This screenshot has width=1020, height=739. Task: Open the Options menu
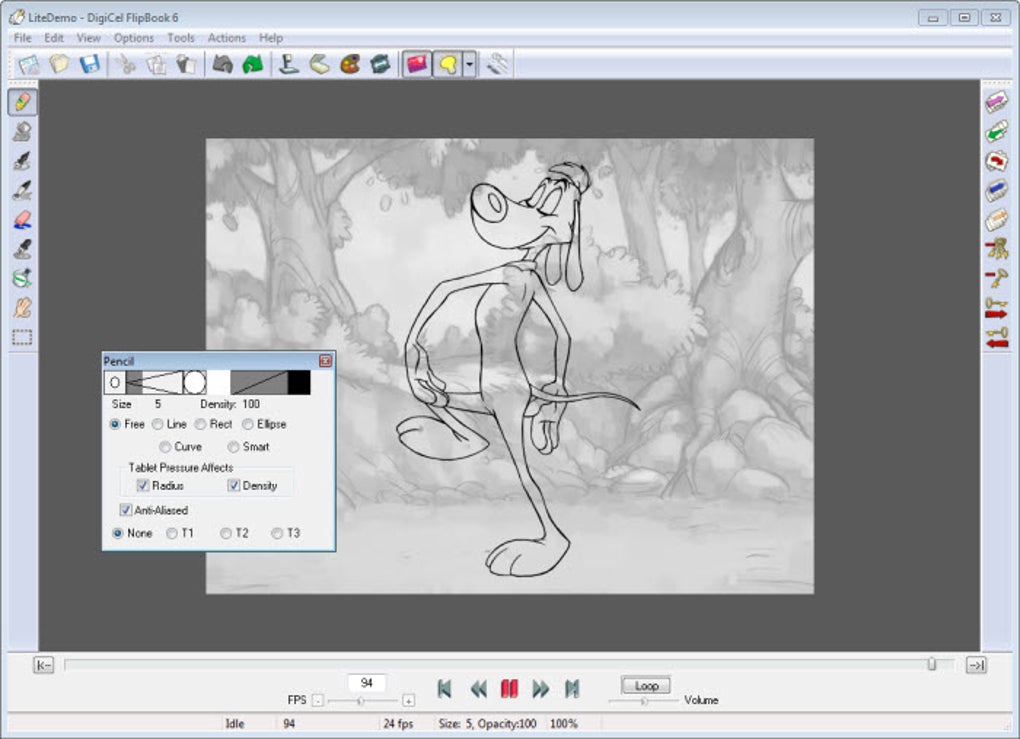pos(133,38)
